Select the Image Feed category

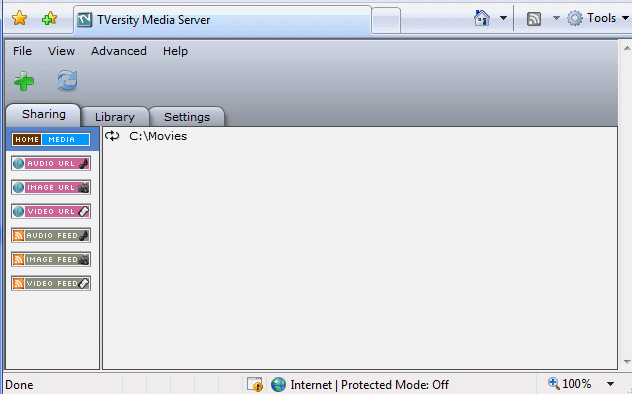coord(51,259)
